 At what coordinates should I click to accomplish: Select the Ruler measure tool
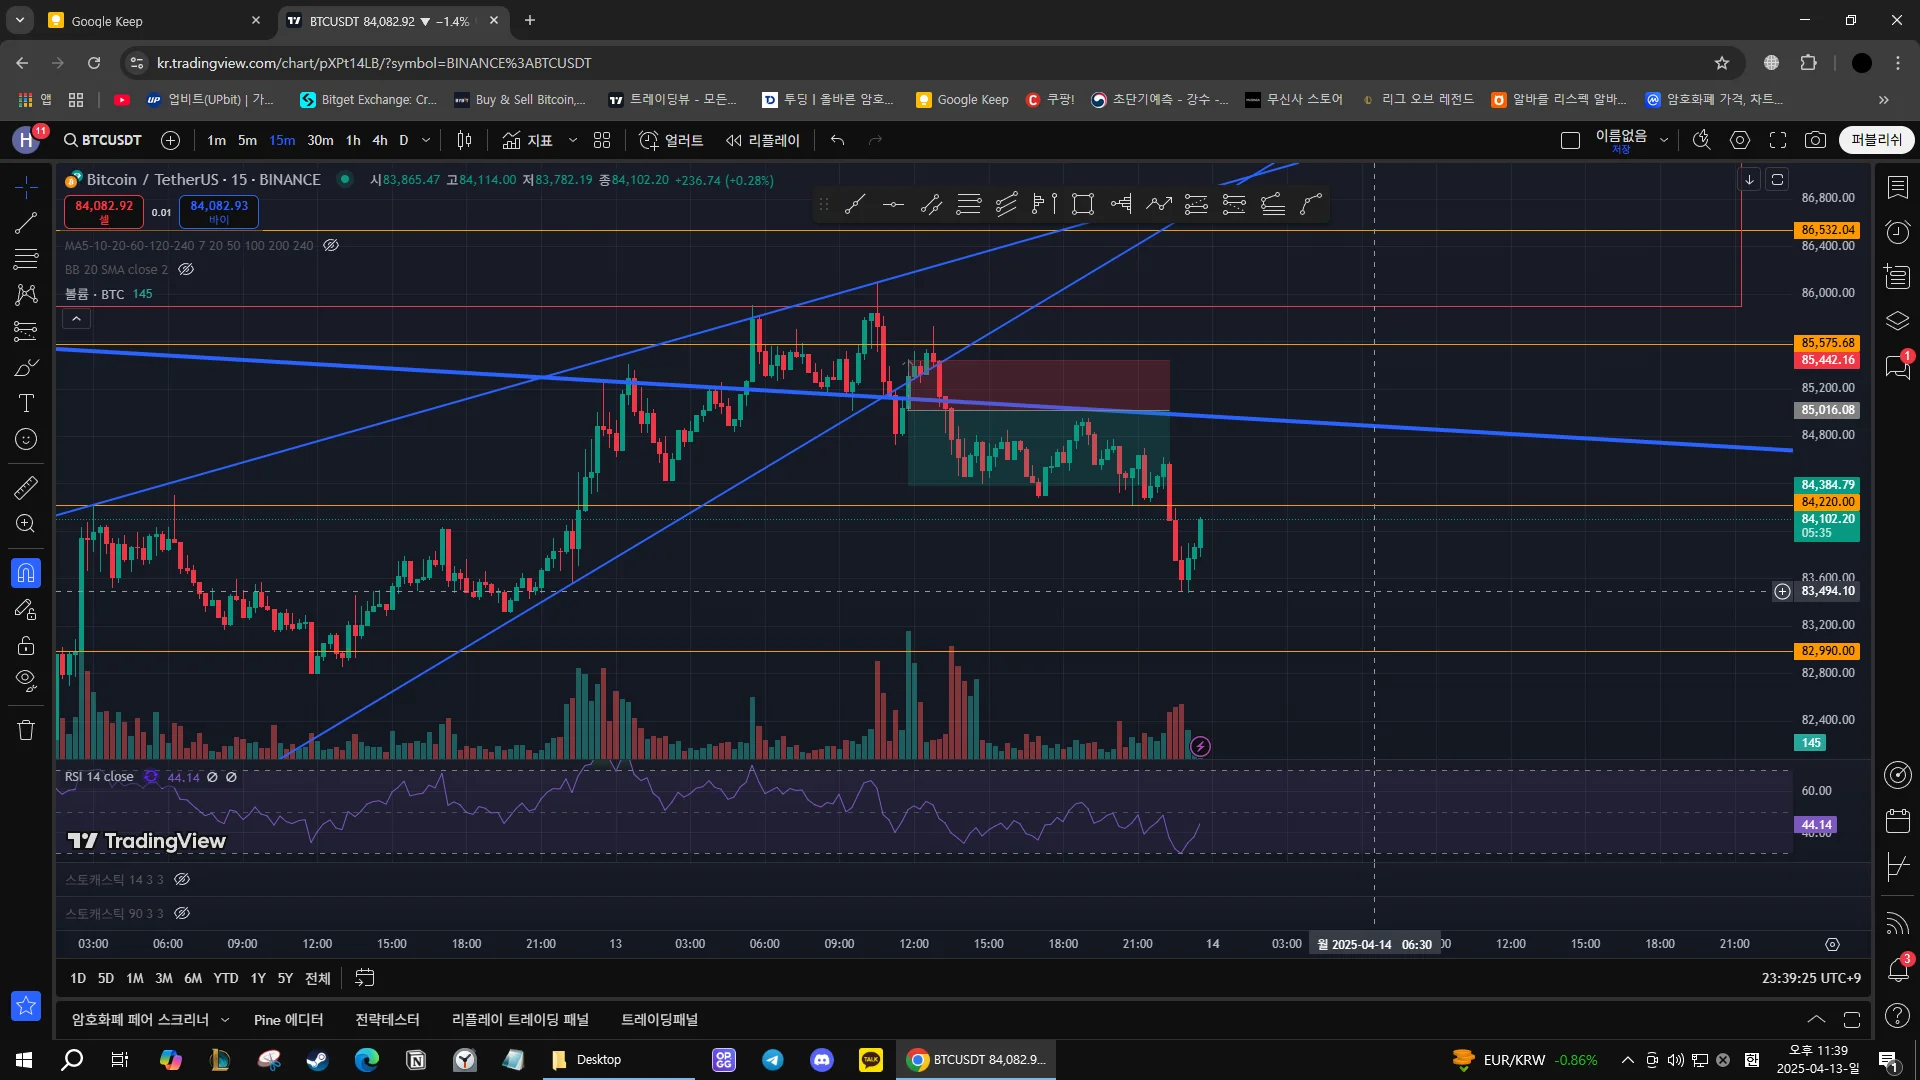pos(26,488)
